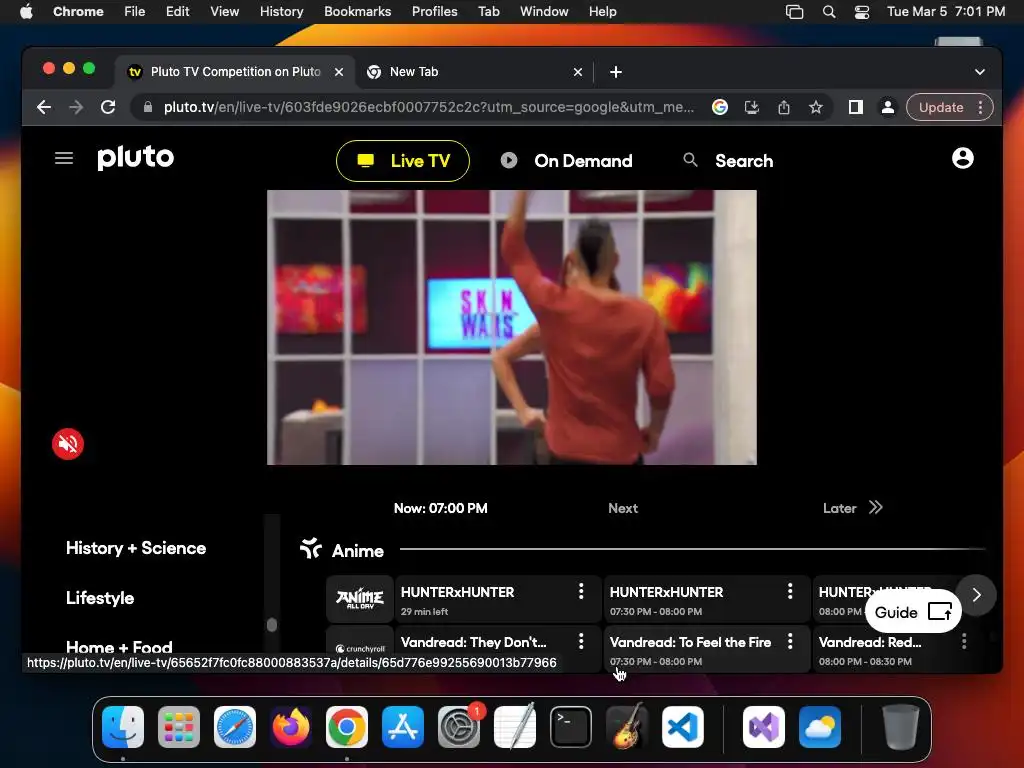Open Launchpad from the Dock
The image size is (1024, 768).
pos(179,727)
